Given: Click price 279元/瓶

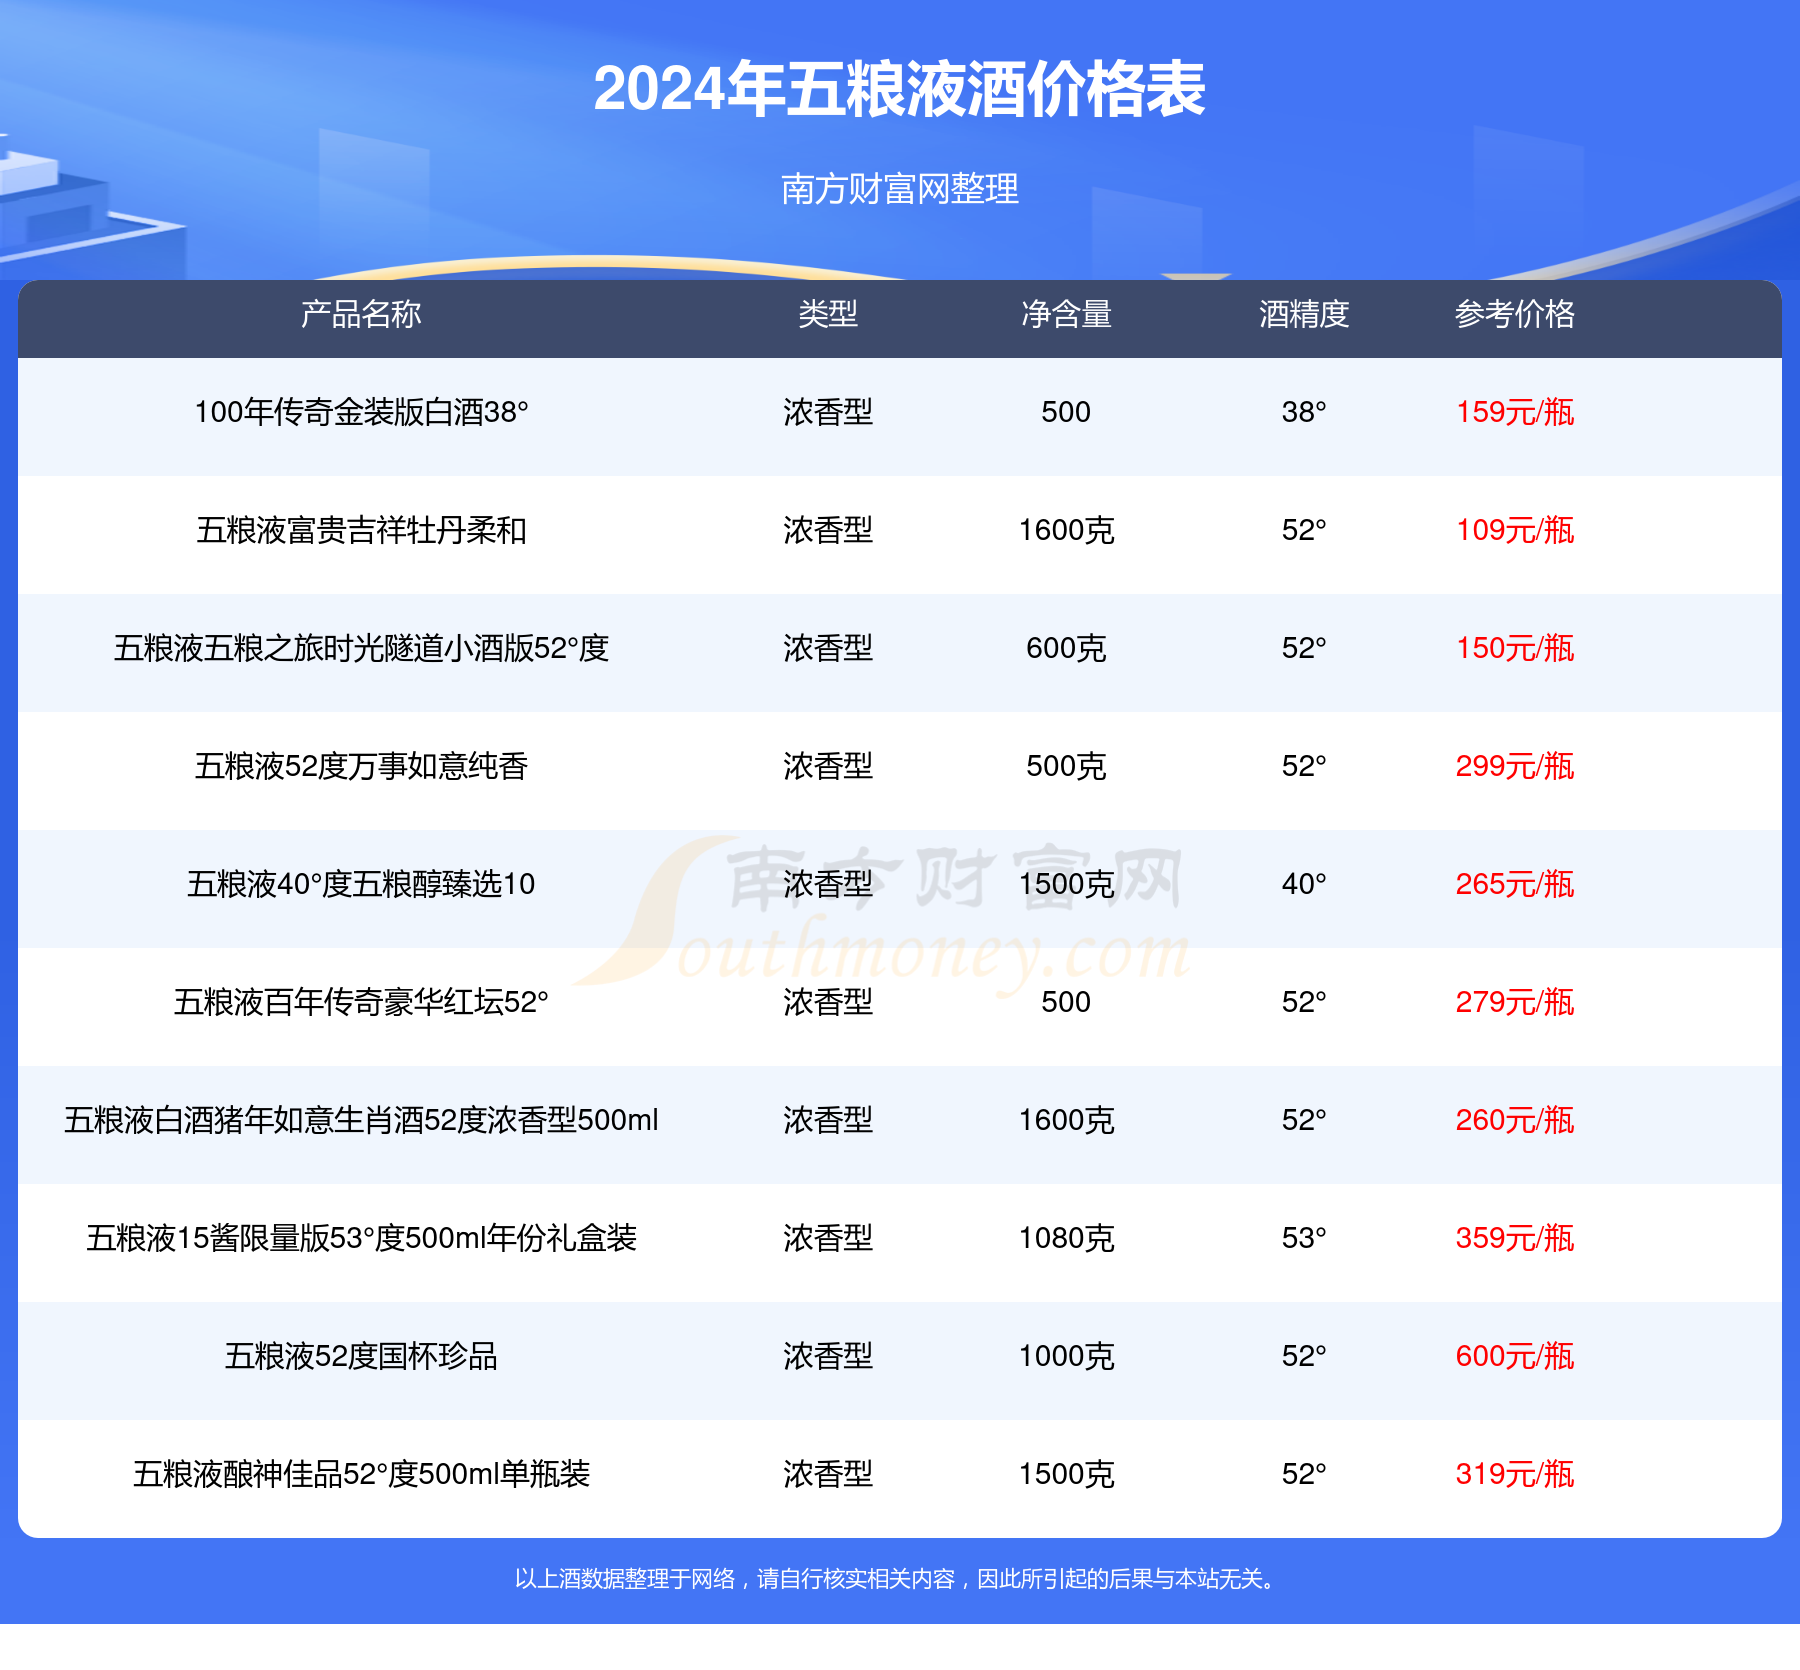Looking at the screenshot, I should click(1515, 1002).
